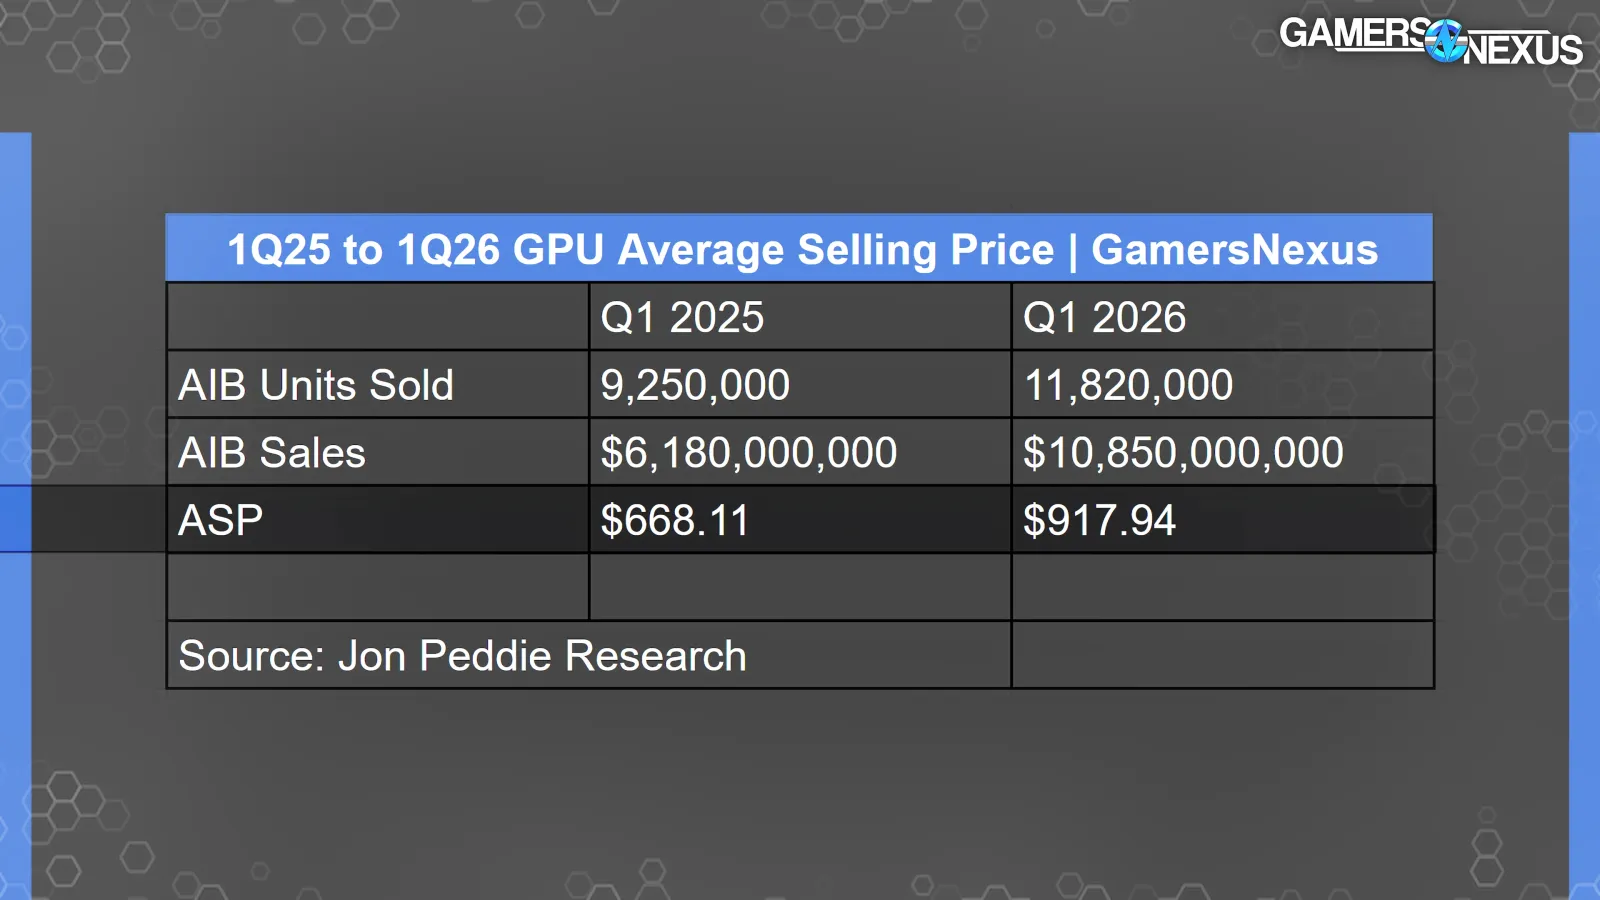Screen dimensions: 1600x900
Task: Select the Q1 2026 column header
Action: pos(1222,317)
